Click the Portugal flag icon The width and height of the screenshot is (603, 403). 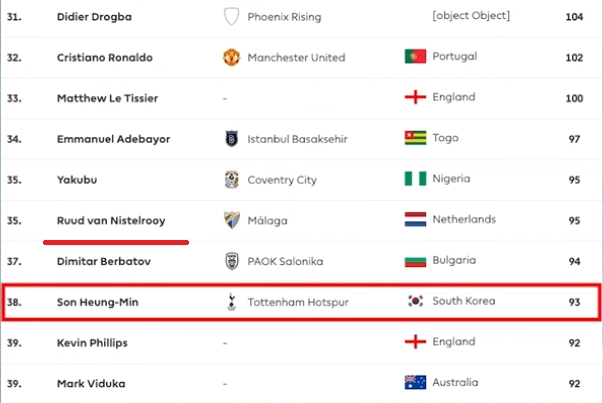415,56
